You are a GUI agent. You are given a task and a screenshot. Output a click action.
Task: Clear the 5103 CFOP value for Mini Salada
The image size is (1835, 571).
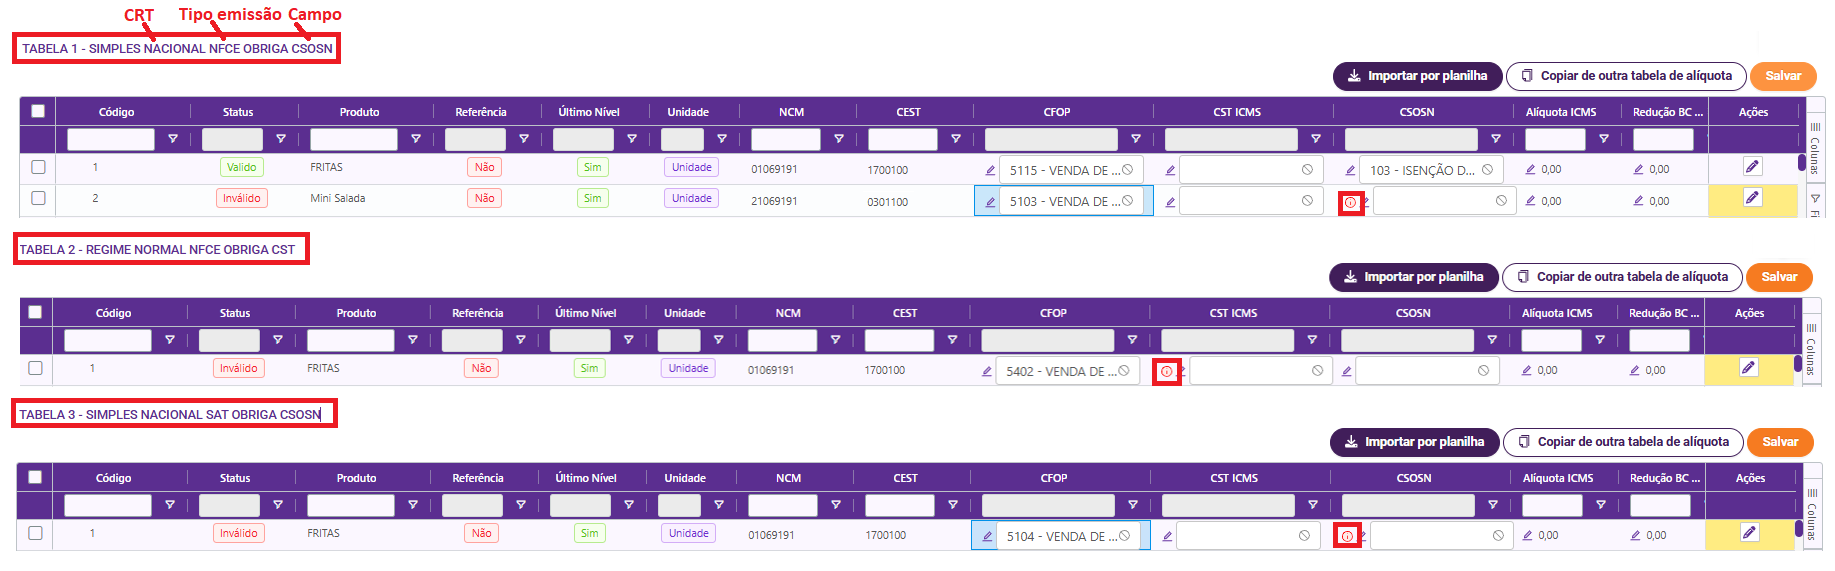(x=1128, y=201)
